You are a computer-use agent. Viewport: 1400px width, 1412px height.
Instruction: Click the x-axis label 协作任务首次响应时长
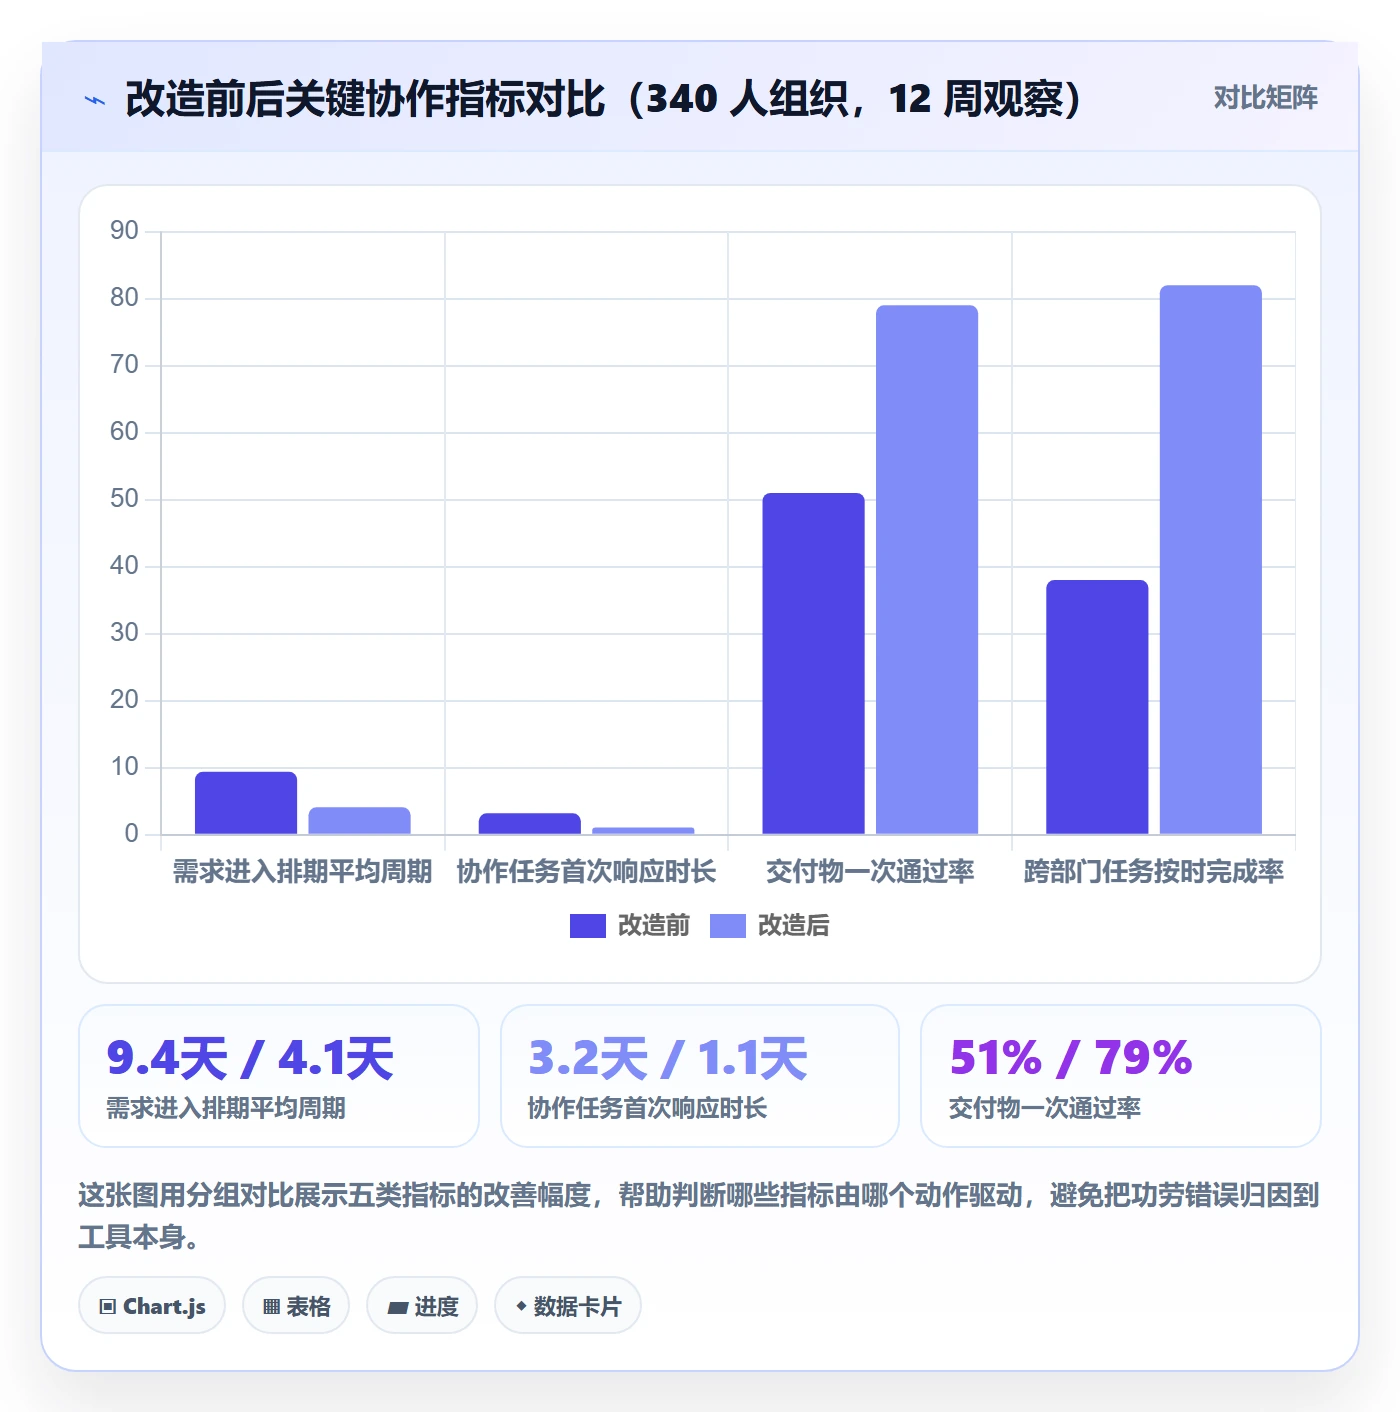586,872
